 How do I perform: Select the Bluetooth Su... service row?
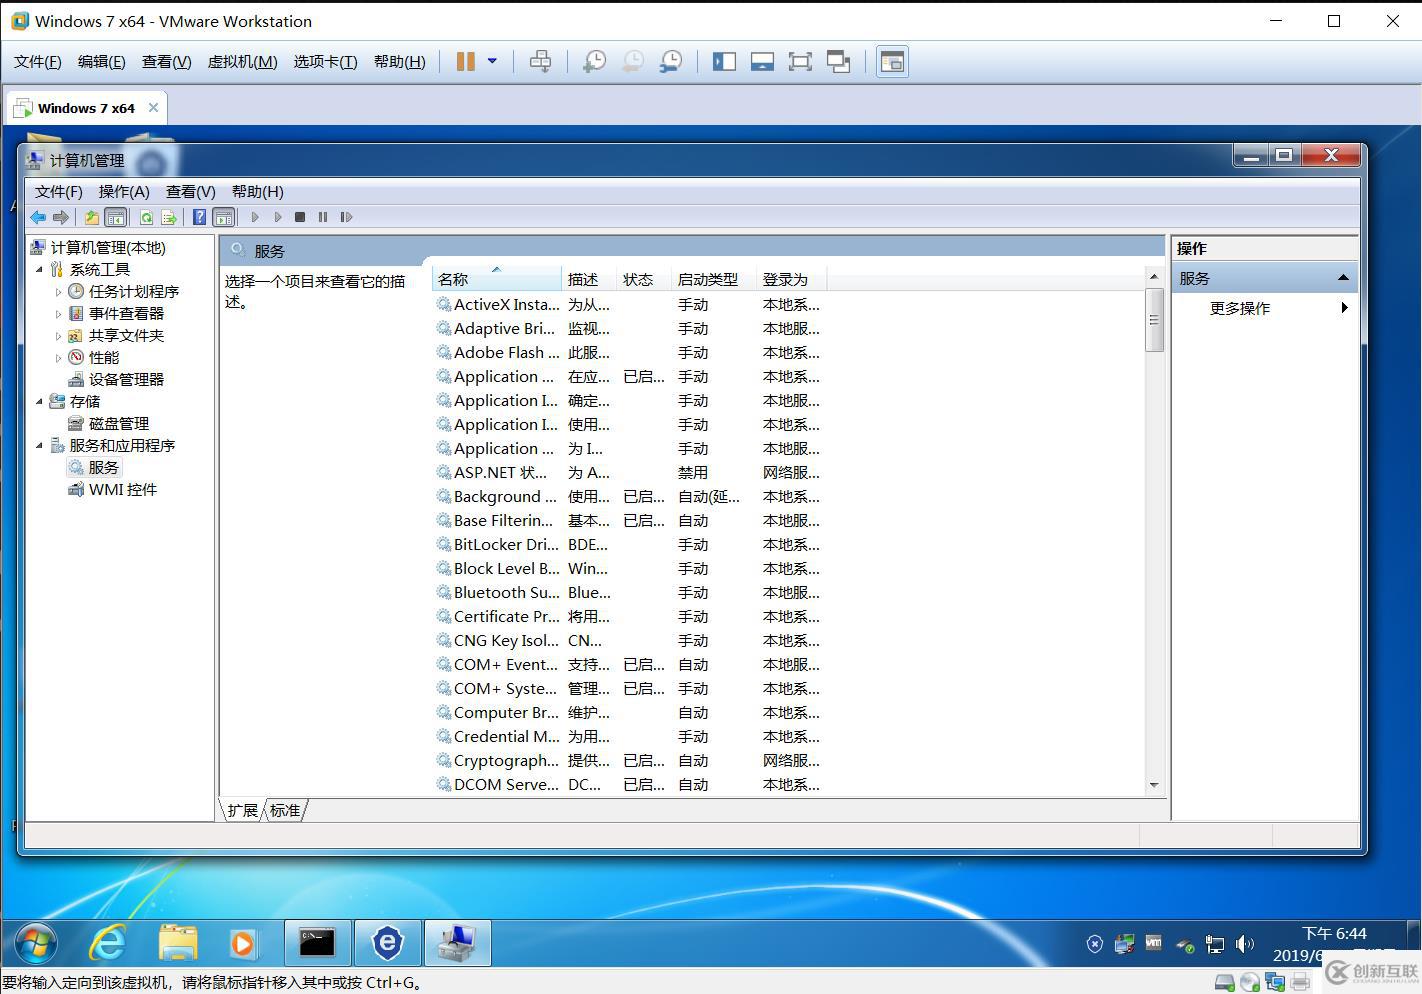pos(630,593)
